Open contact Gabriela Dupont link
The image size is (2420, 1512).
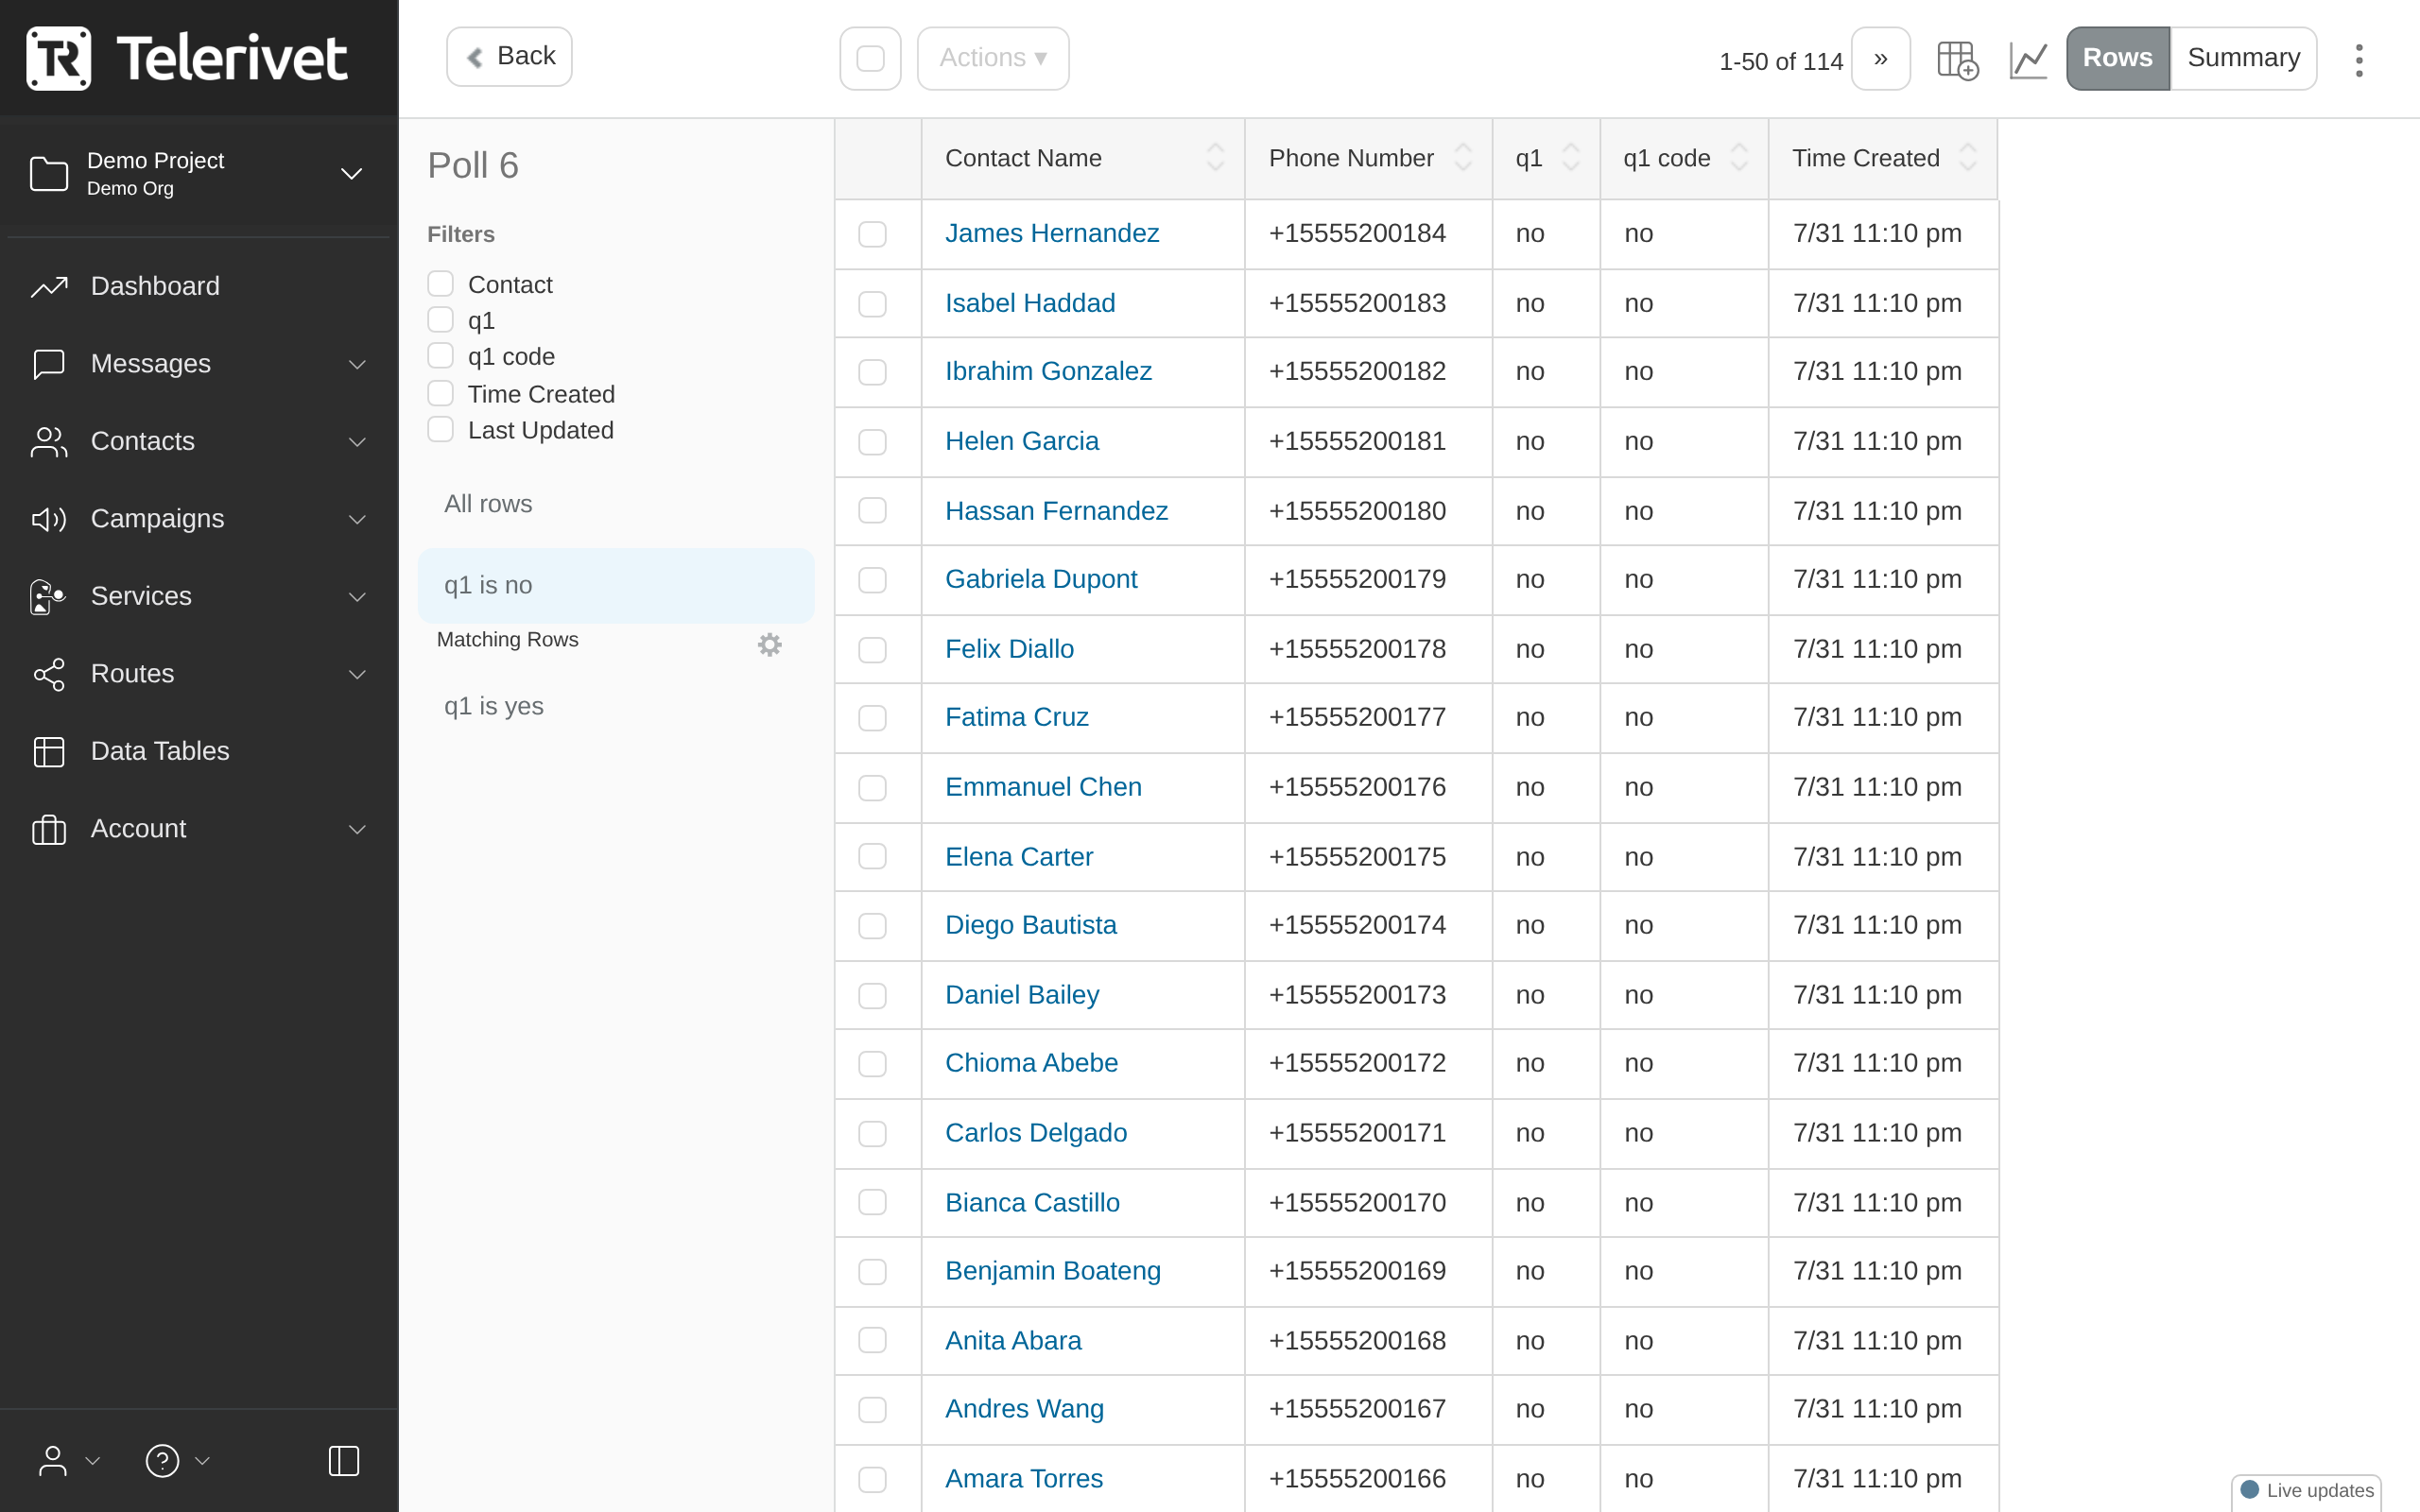click(1041, 579)
